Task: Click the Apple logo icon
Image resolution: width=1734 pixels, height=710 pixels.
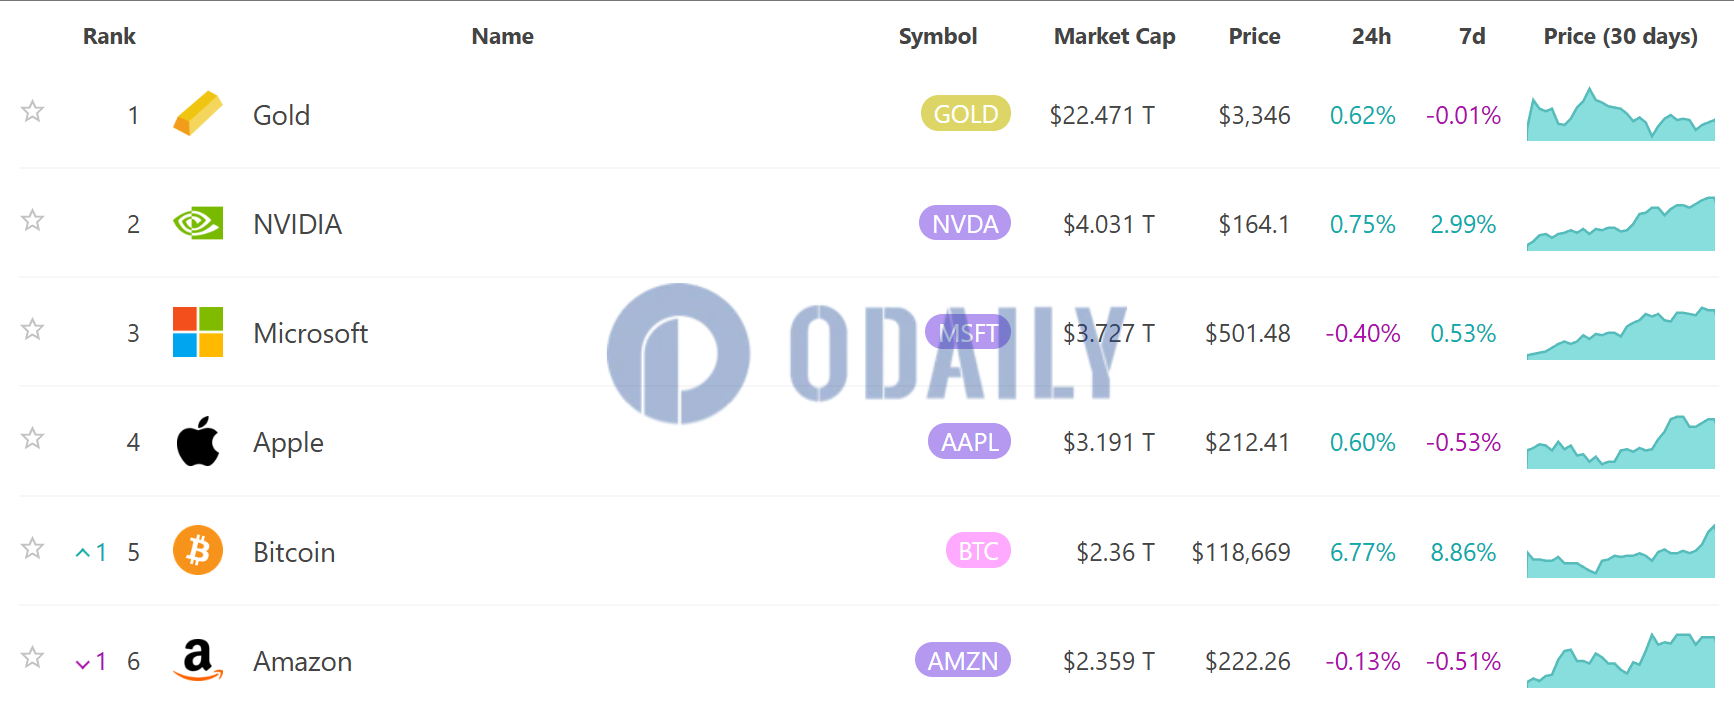Action: tap(198, 441)
